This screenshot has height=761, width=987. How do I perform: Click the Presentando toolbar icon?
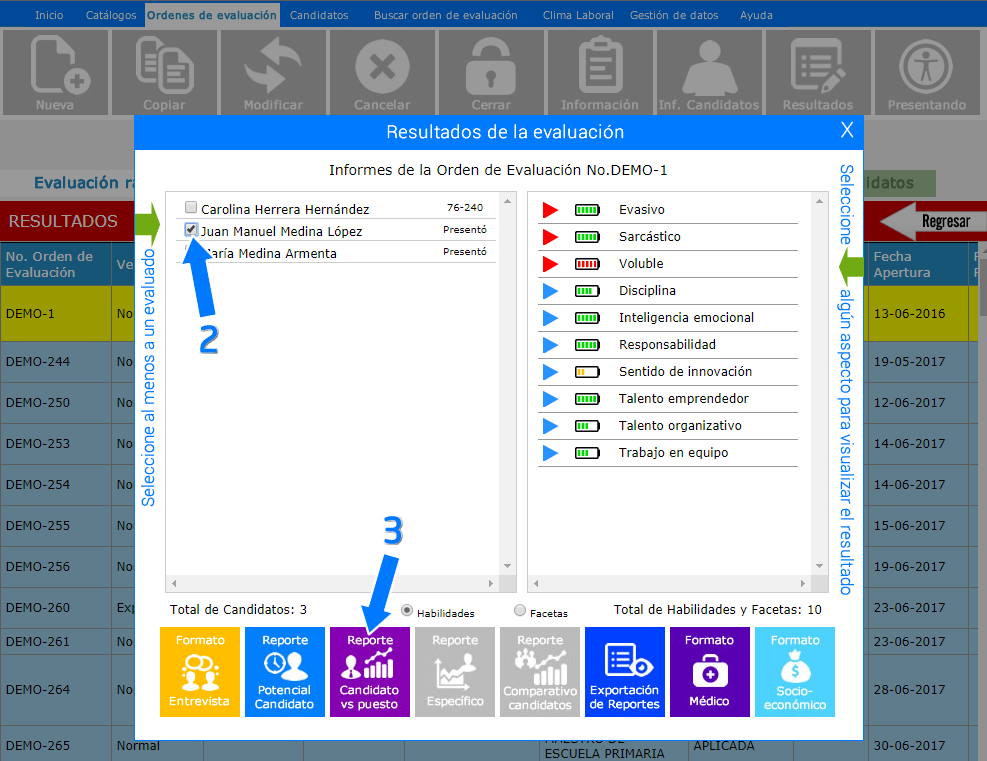(927, 72)
